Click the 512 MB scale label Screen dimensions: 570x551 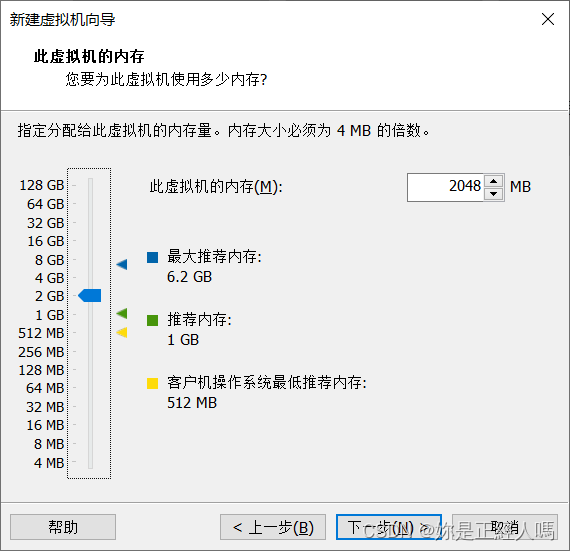click(x=41, y=333)
